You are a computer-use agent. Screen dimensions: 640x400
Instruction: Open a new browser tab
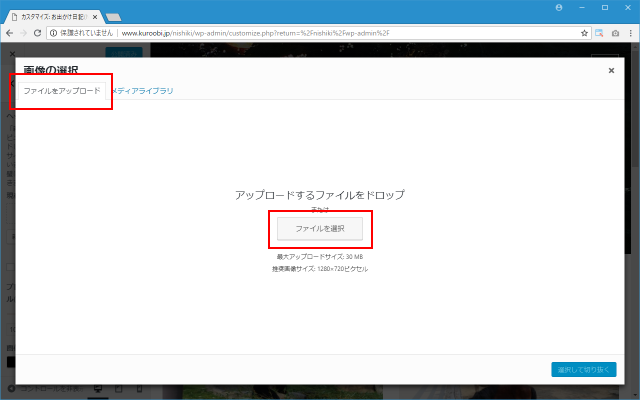tap(113, 17)
